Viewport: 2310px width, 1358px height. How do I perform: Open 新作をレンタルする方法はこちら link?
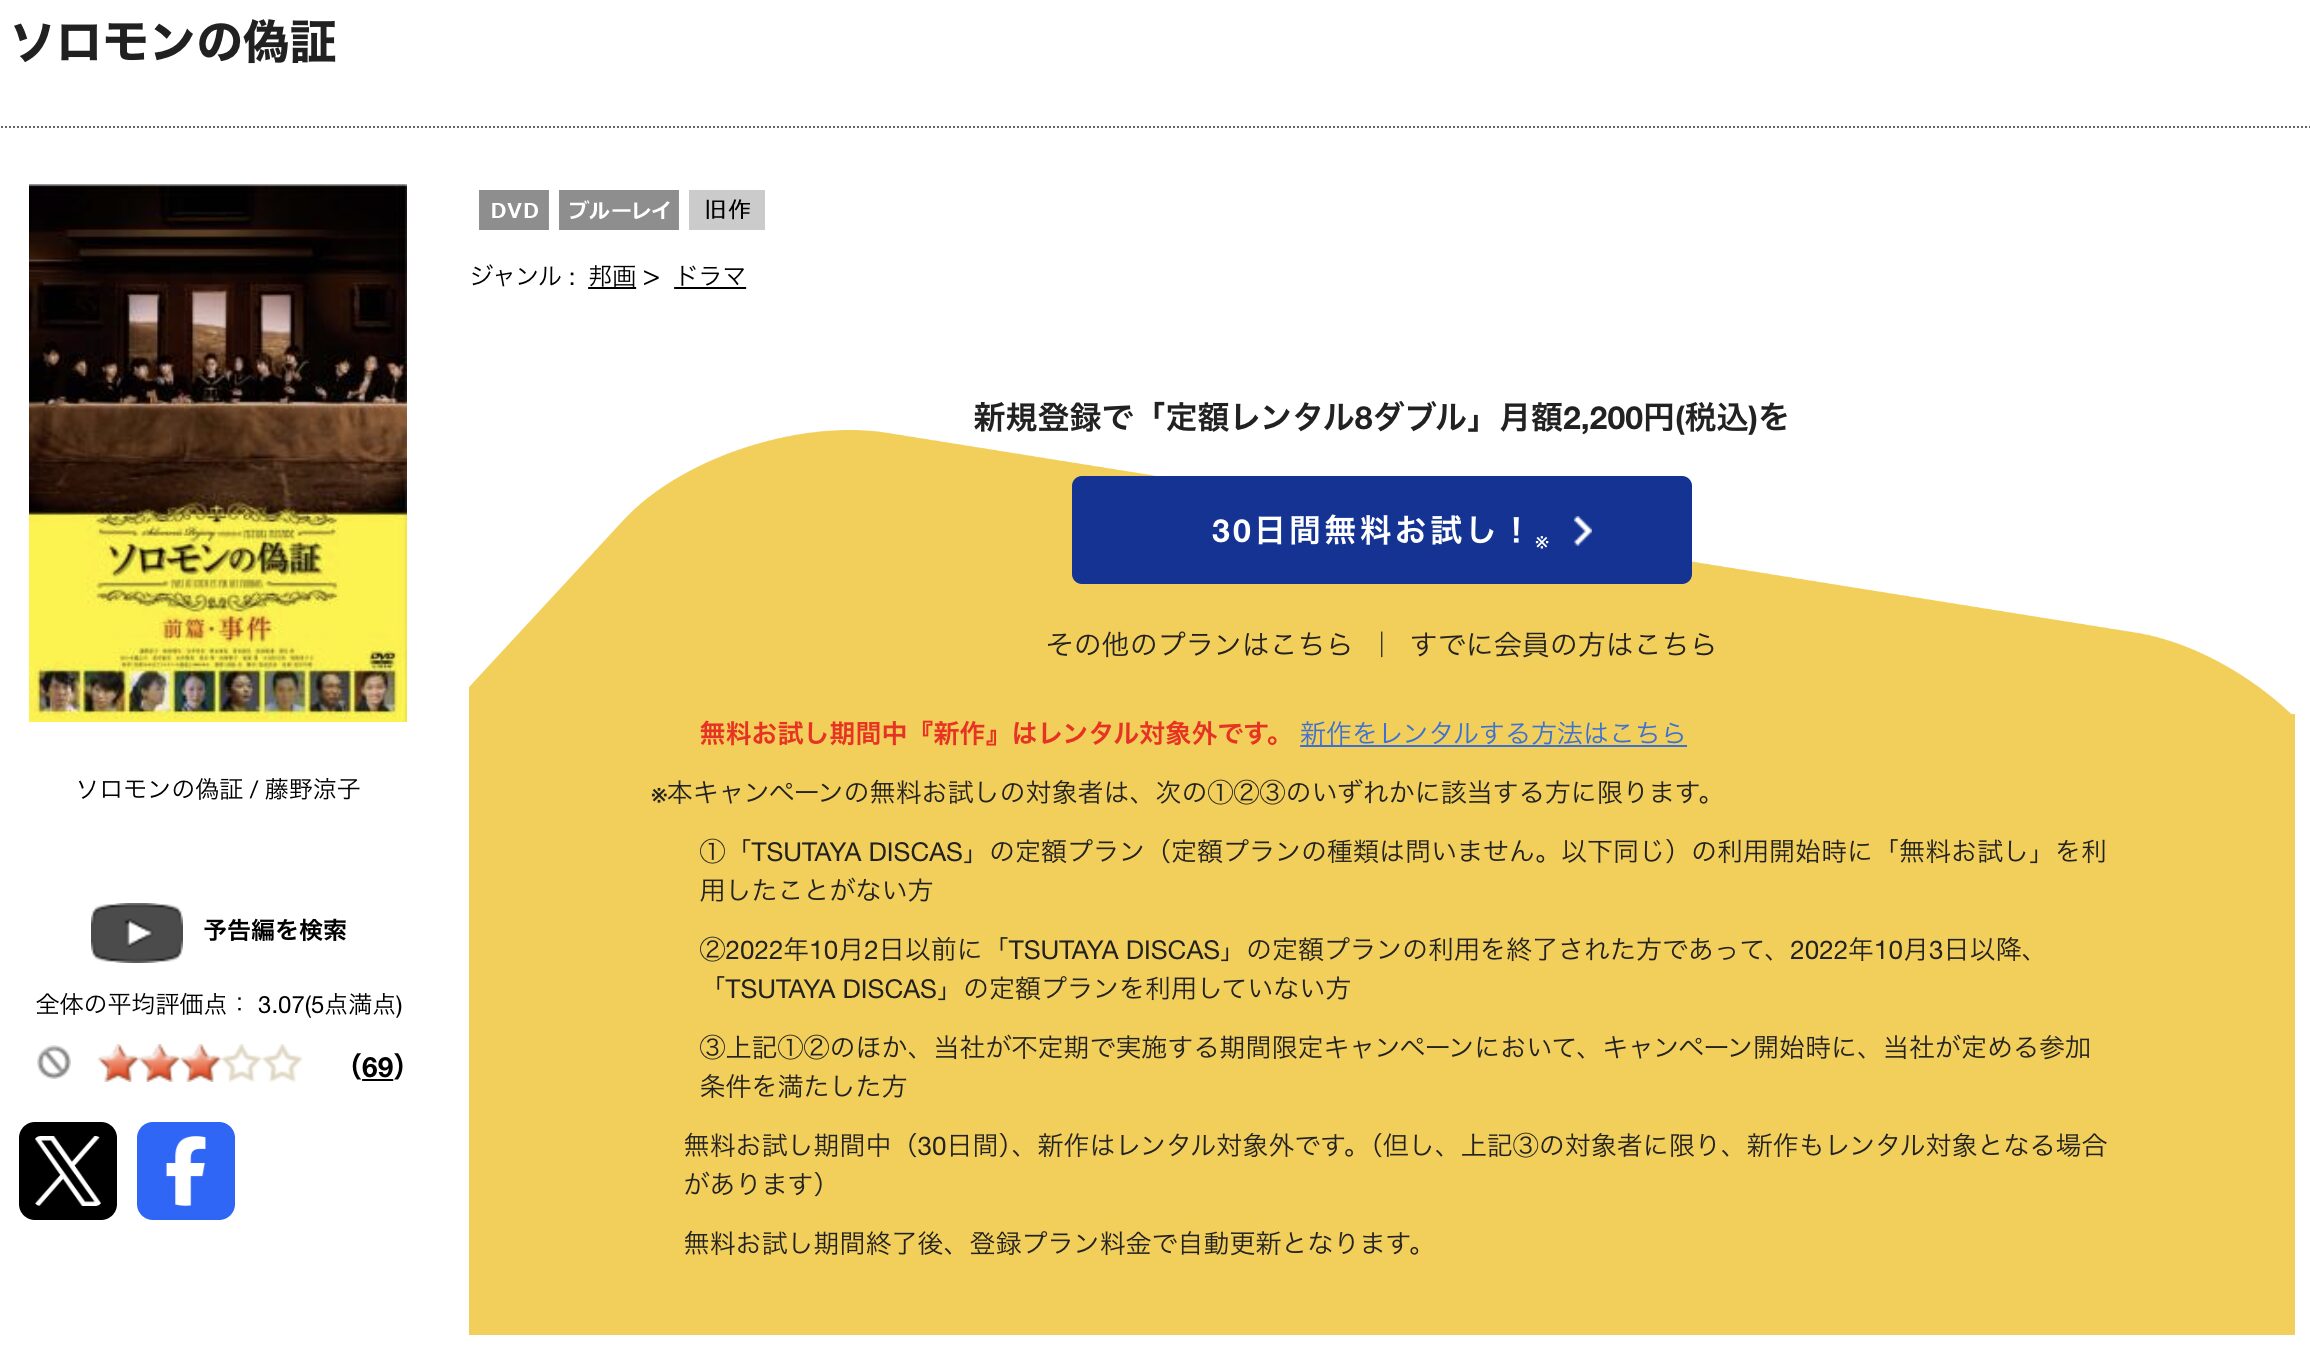pyautogui.click(x=1493, y=733)
